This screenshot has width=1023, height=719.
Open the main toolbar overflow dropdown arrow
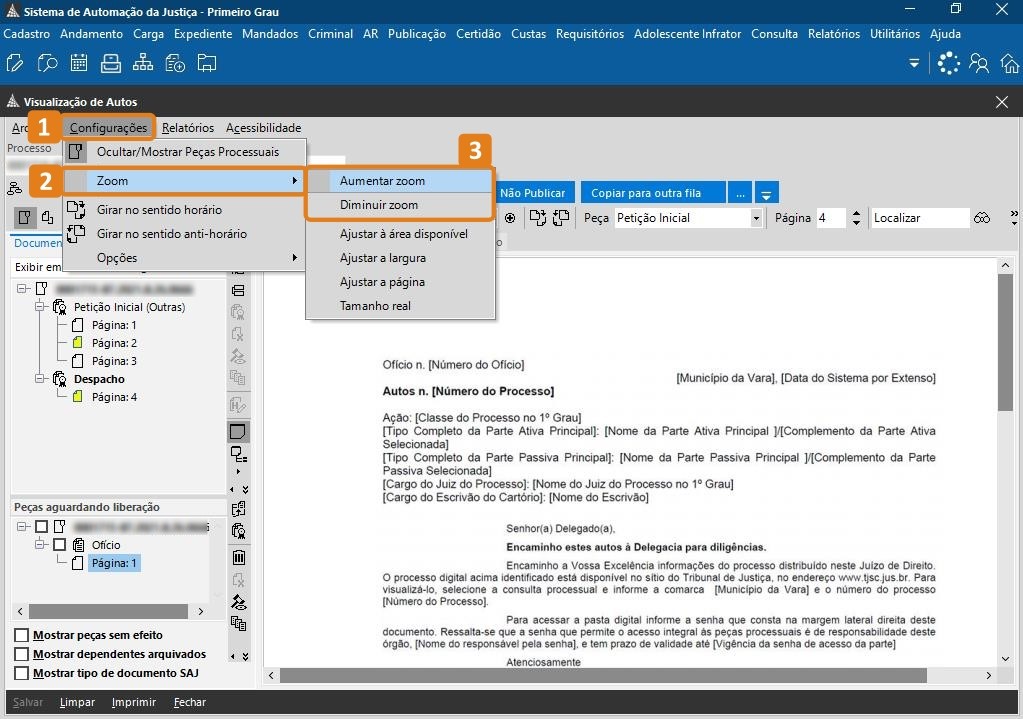click(914, 63)
